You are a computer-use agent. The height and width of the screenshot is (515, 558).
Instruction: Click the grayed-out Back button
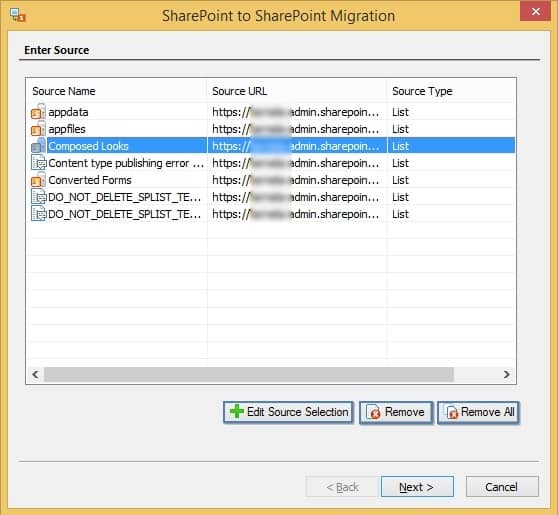click(x=342, y=487)
